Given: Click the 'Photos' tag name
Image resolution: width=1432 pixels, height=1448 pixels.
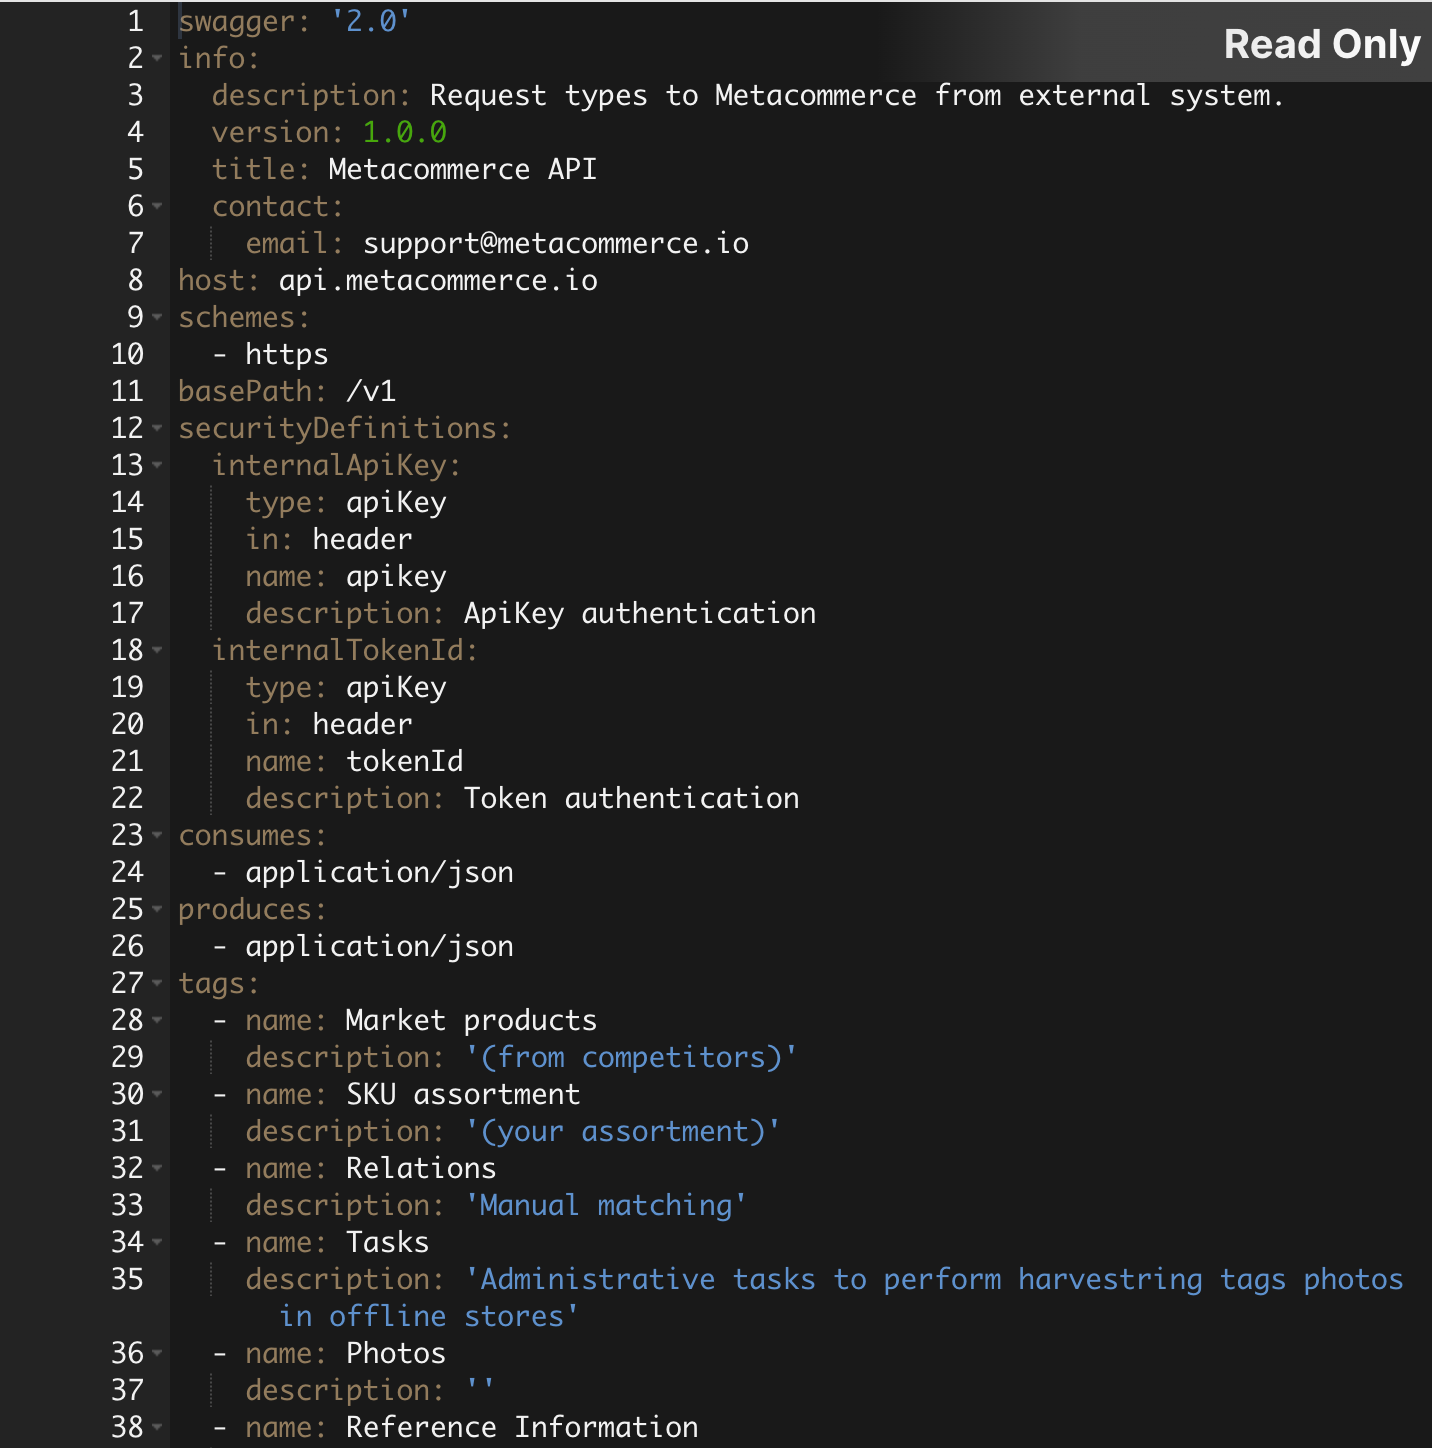Looking at the screenshot, I should point(396,1353).
